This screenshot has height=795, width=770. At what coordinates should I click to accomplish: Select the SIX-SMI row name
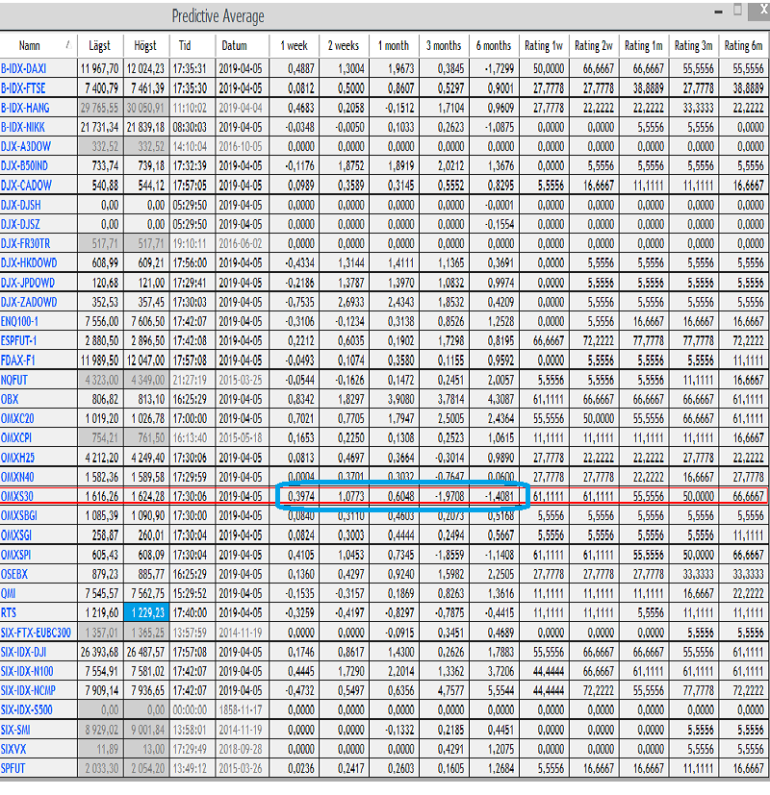pos(16,730)
